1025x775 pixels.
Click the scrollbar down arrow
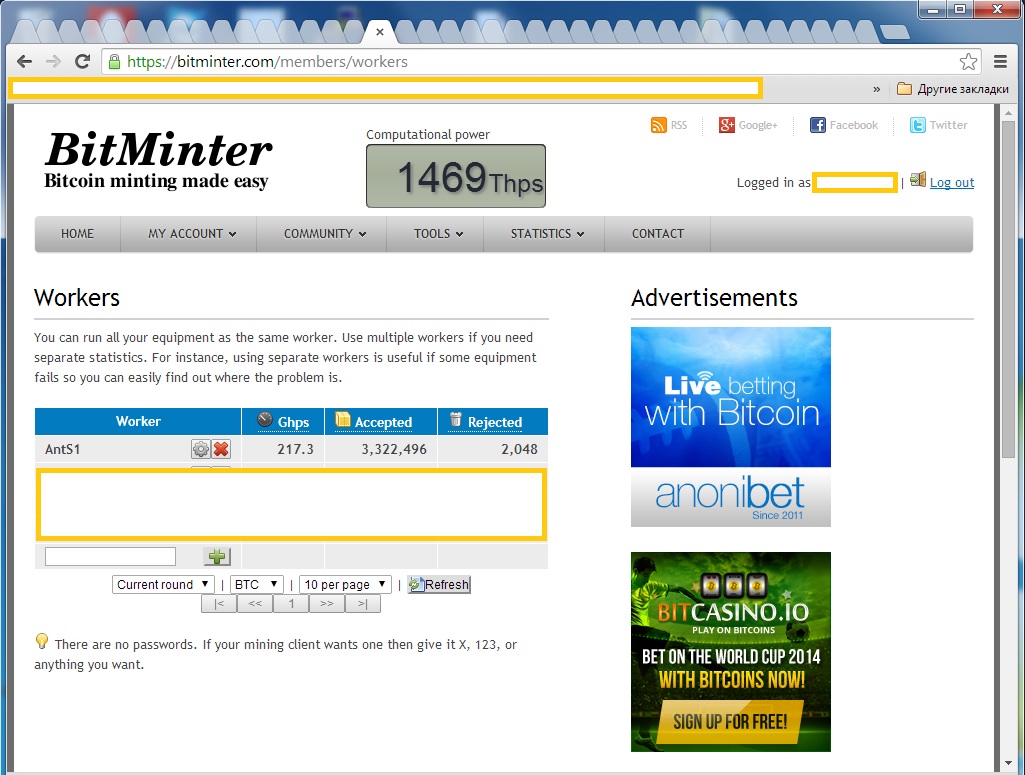[x=1009, y=763]
